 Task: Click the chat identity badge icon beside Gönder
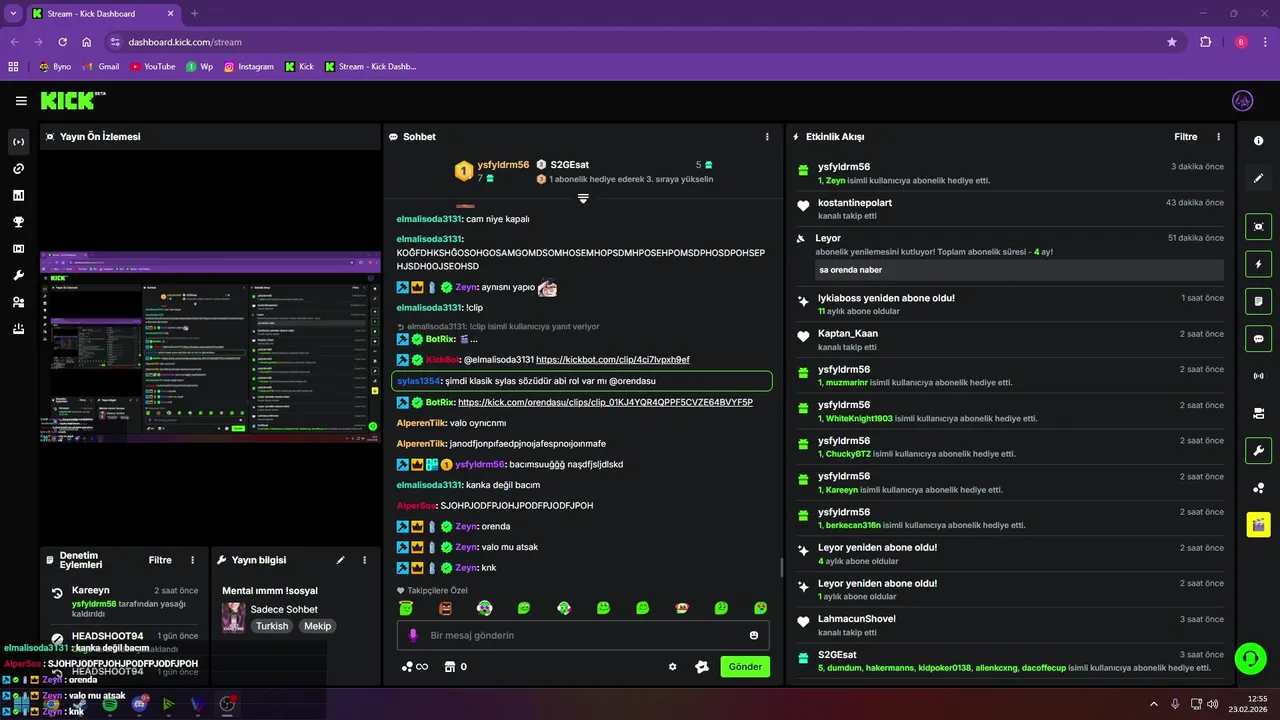(702, 667)
